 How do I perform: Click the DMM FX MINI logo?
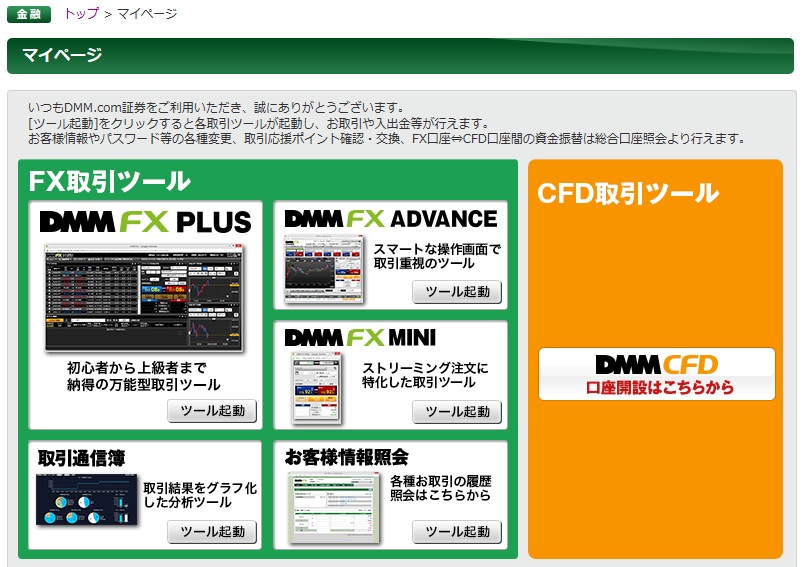tap(360, 338)
